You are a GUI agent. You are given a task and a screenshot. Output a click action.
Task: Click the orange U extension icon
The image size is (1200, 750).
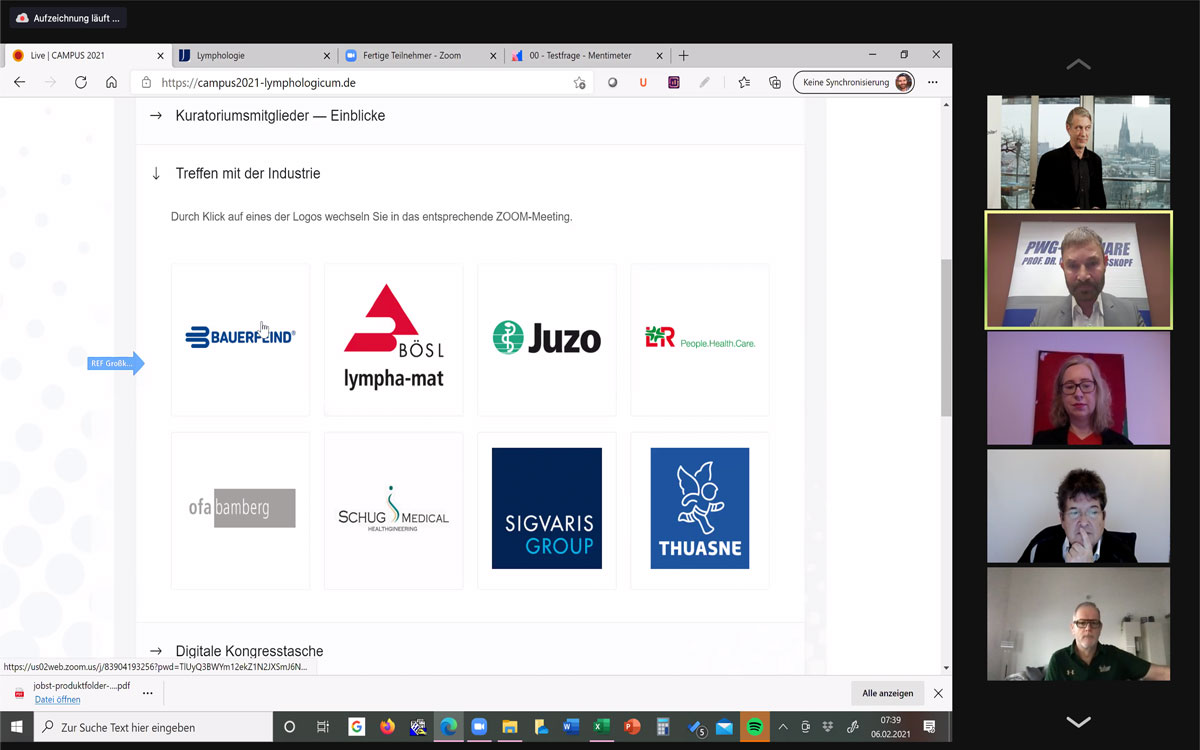[x=643, y=82]
